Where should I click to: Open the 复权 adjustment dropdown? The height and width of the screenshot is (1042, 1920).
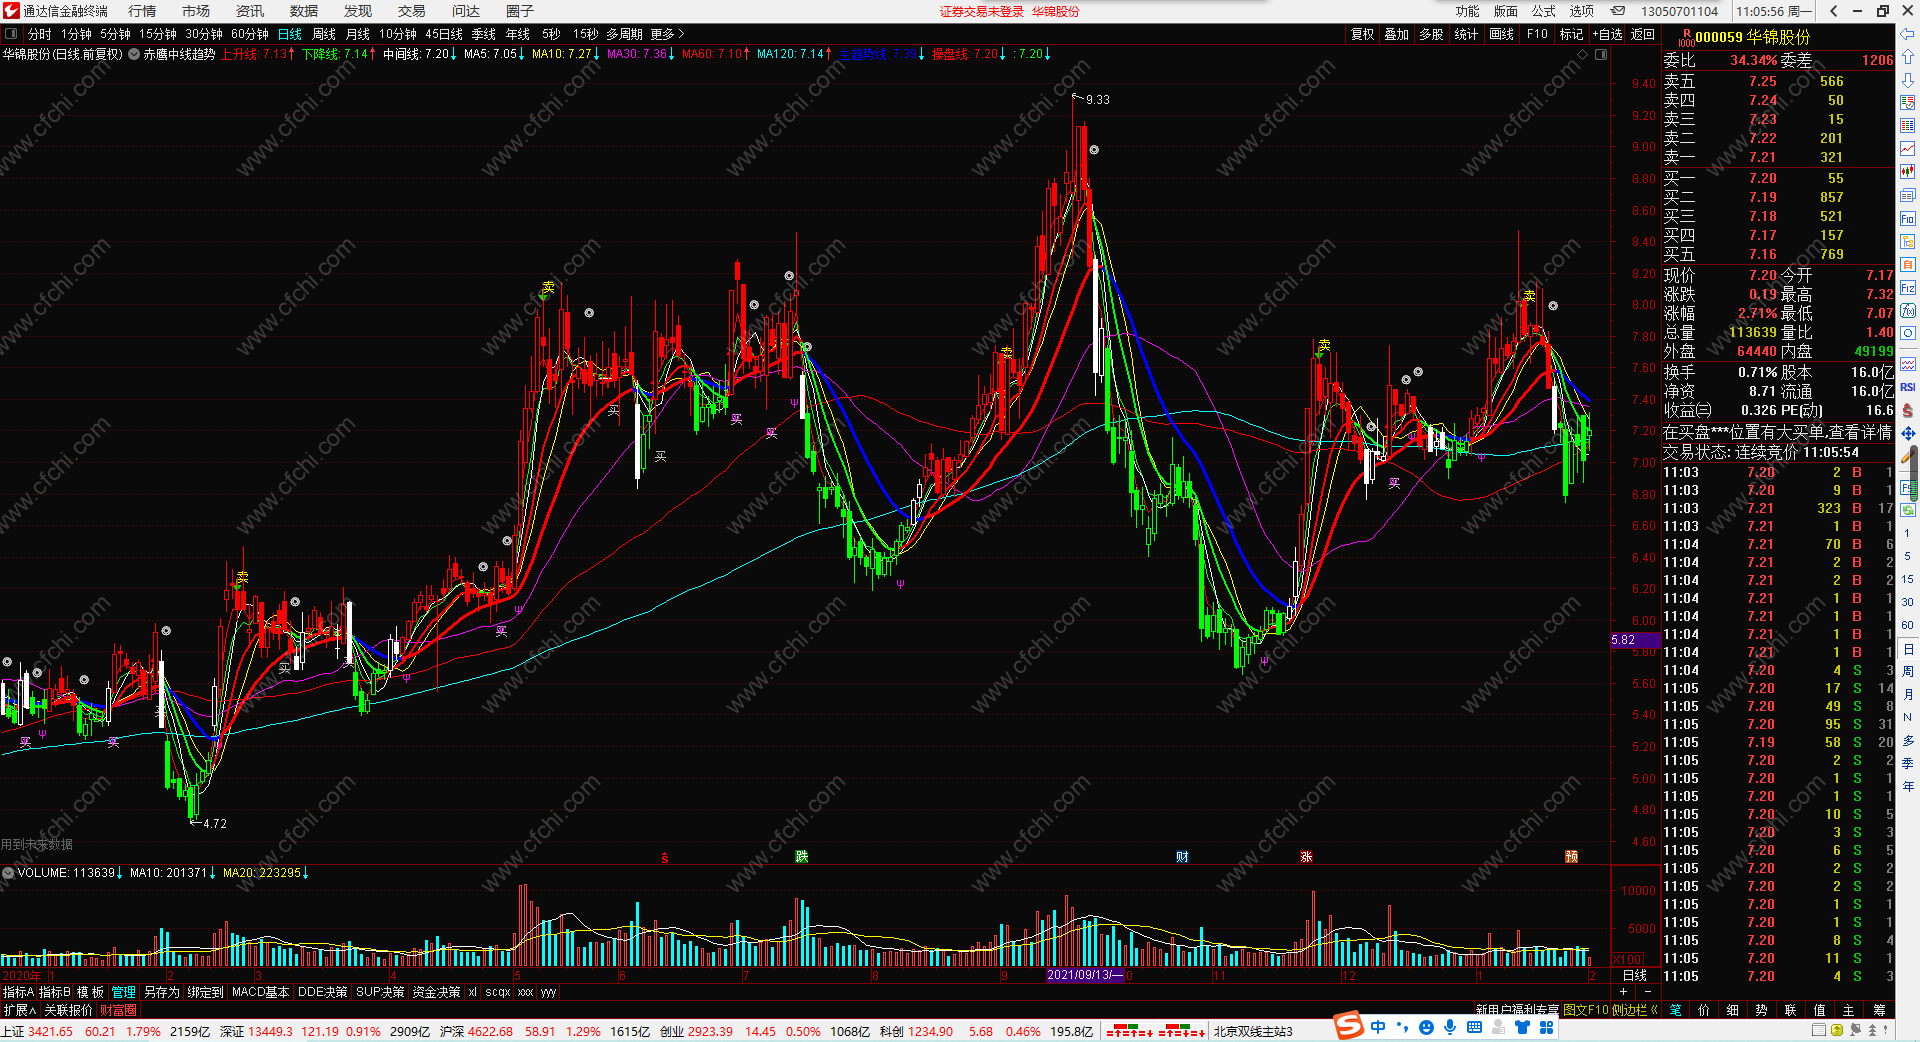tap(1362, 34)
